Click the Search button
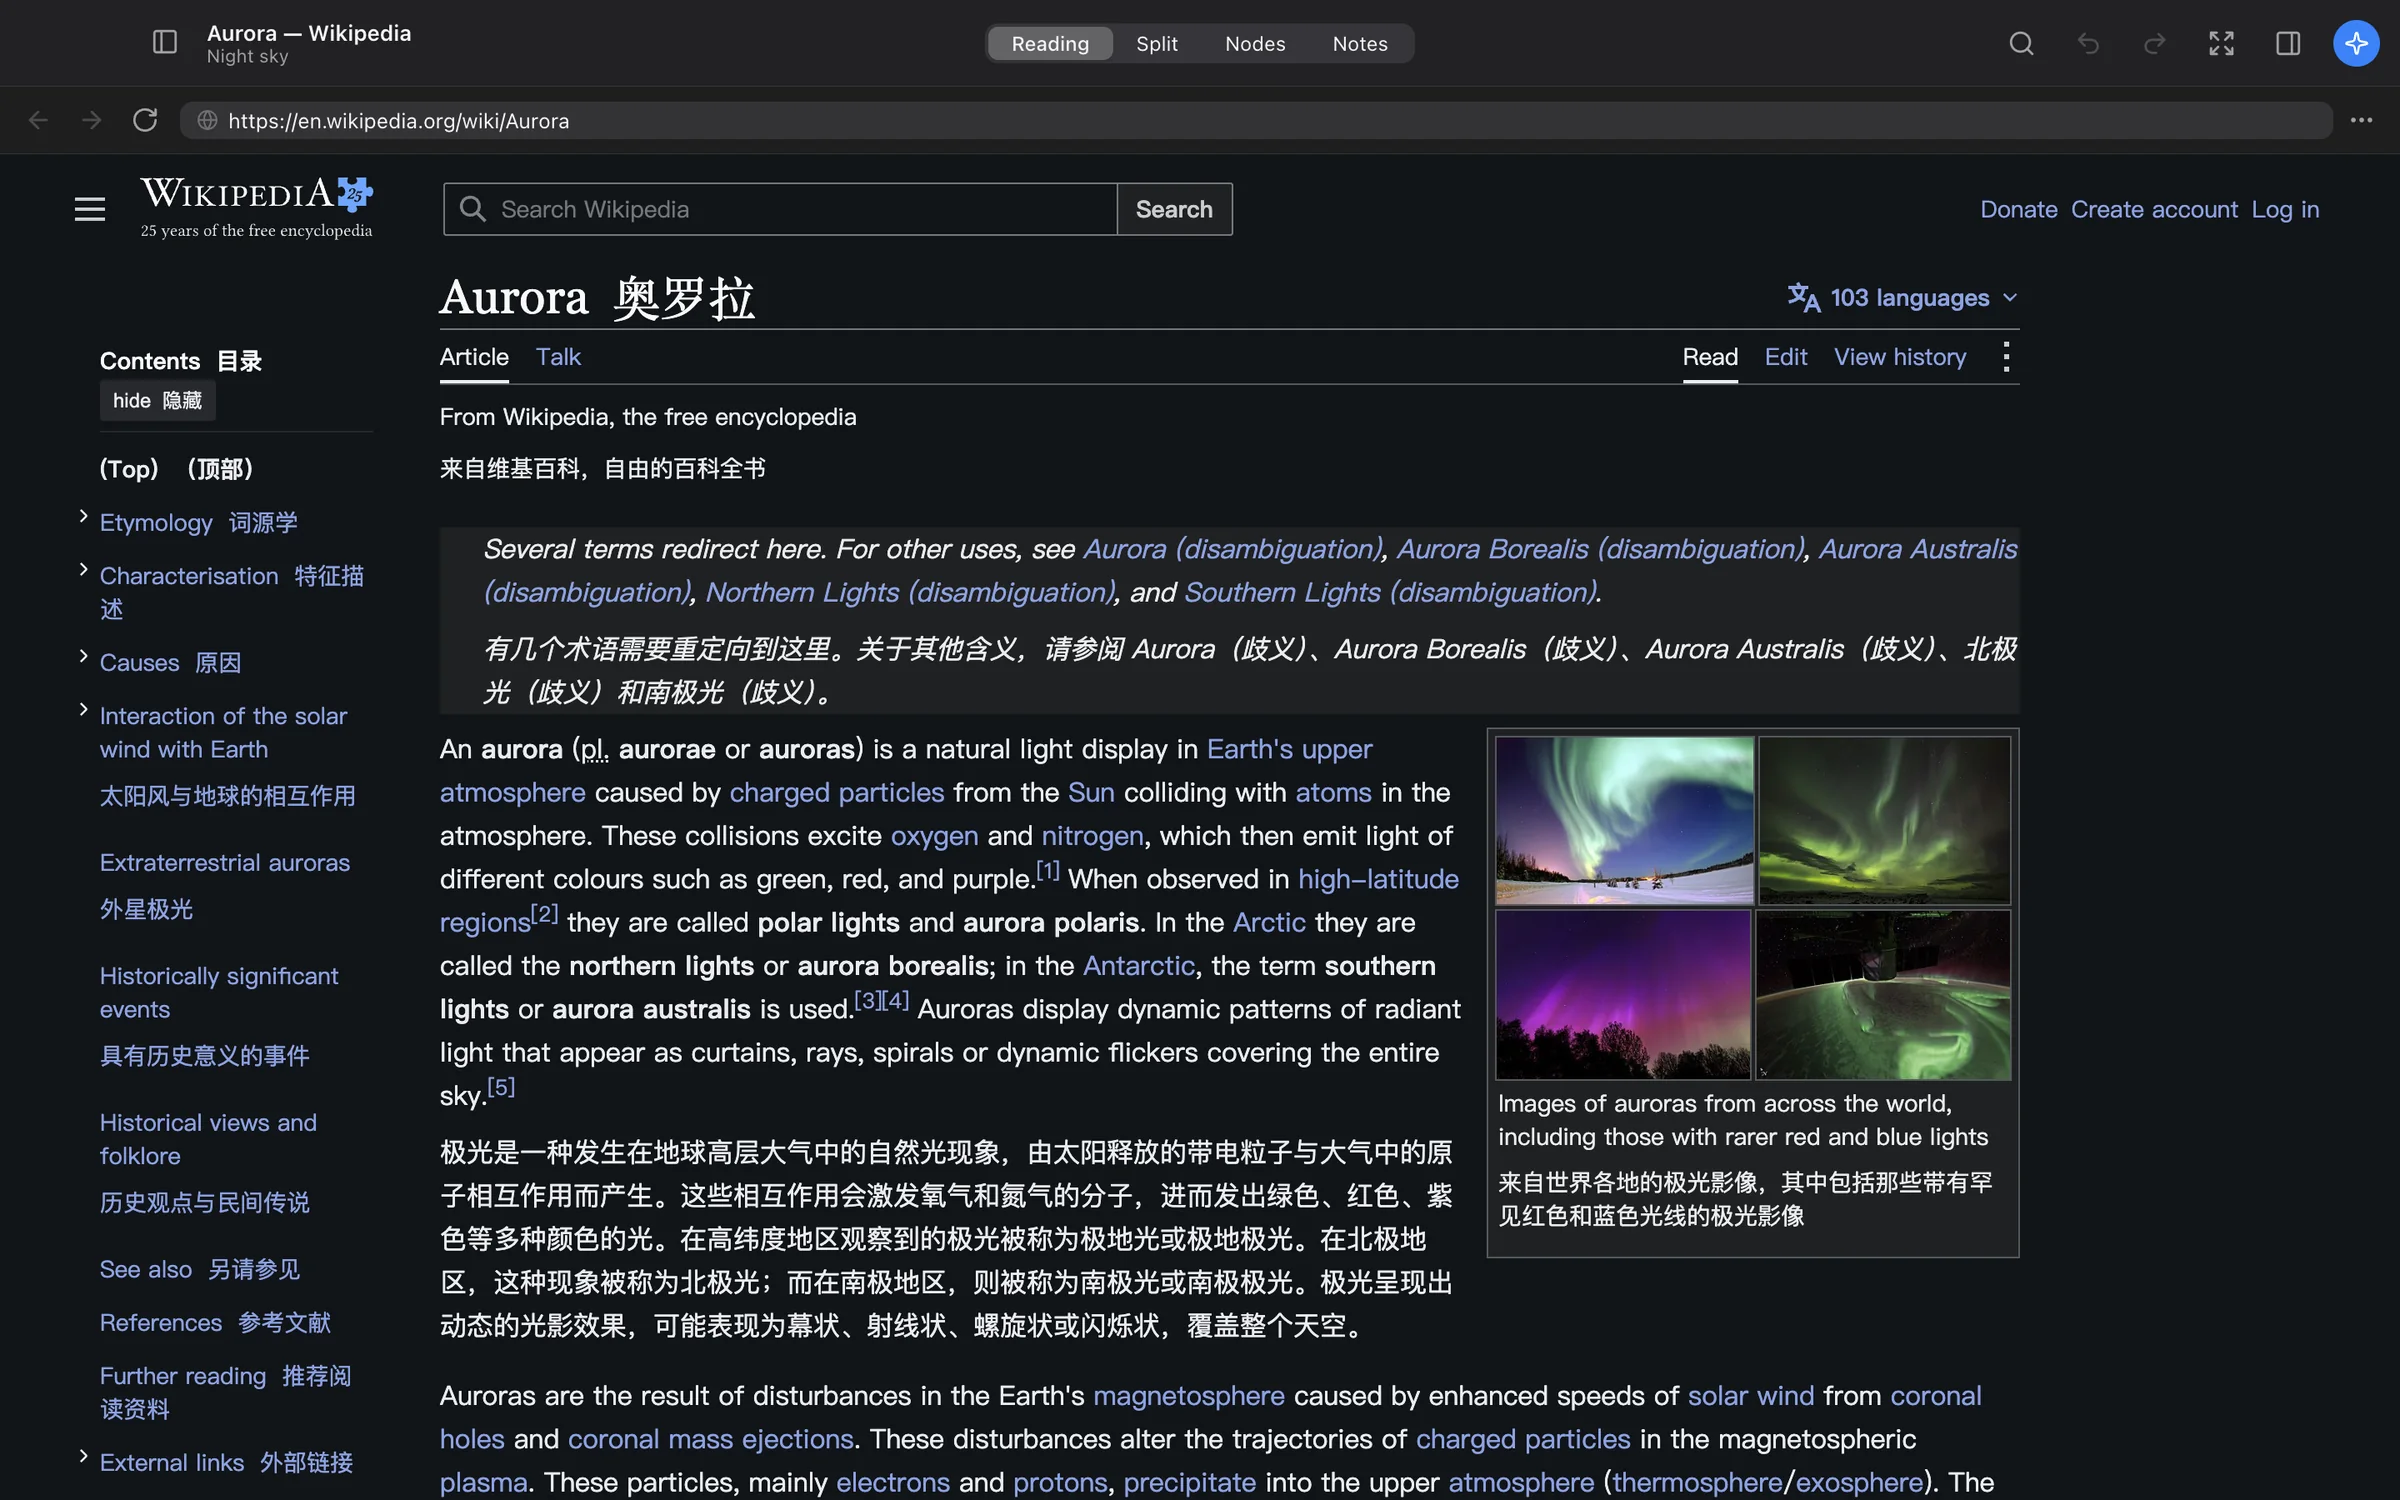This screenshot has width=2400, height=1500. pos(1174,209)
